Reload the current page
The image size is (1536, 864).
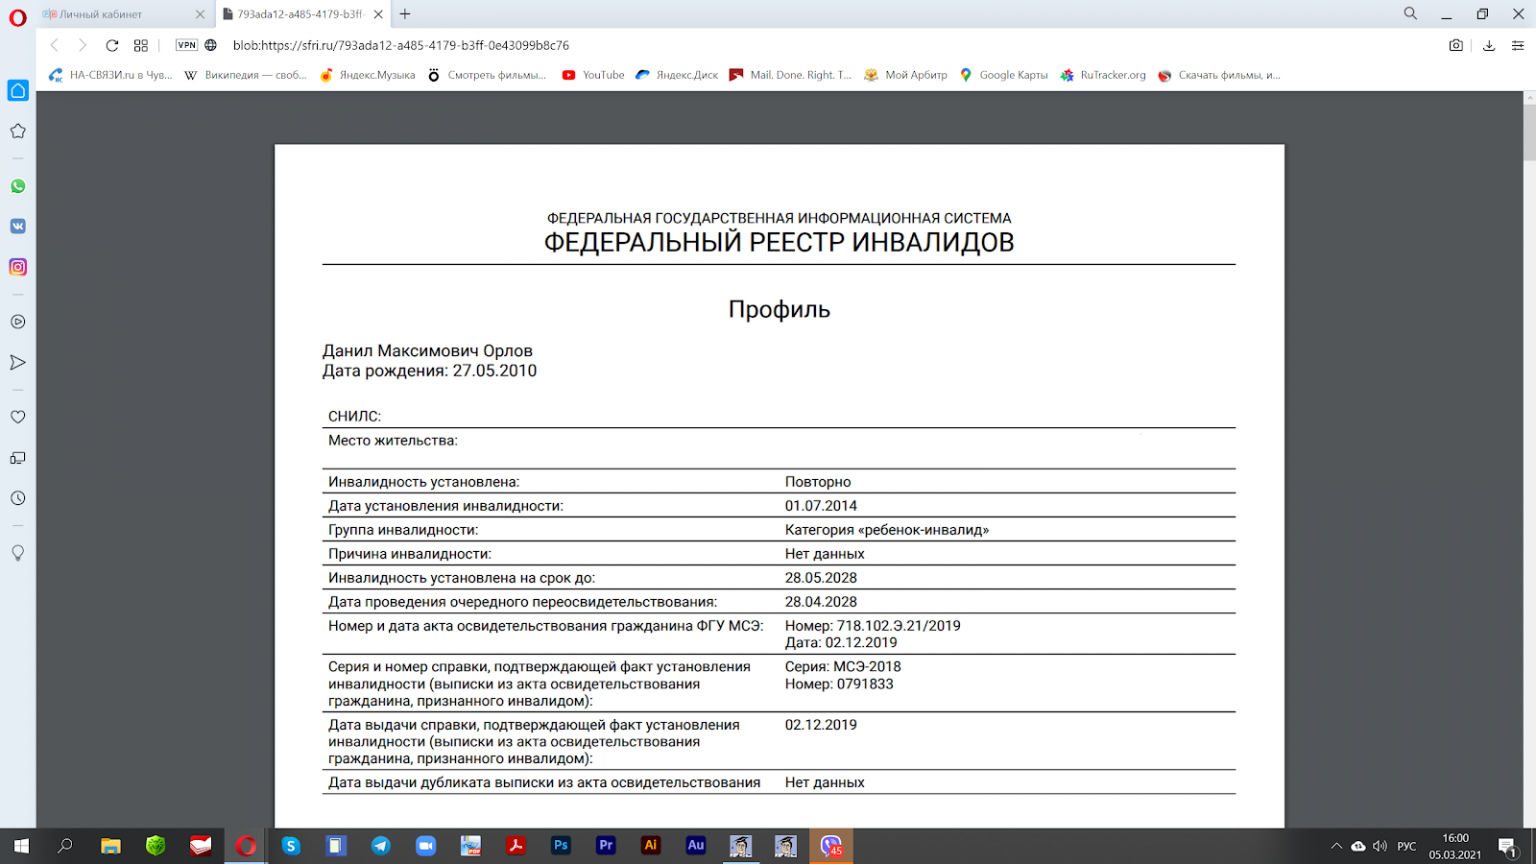[112, 45]
